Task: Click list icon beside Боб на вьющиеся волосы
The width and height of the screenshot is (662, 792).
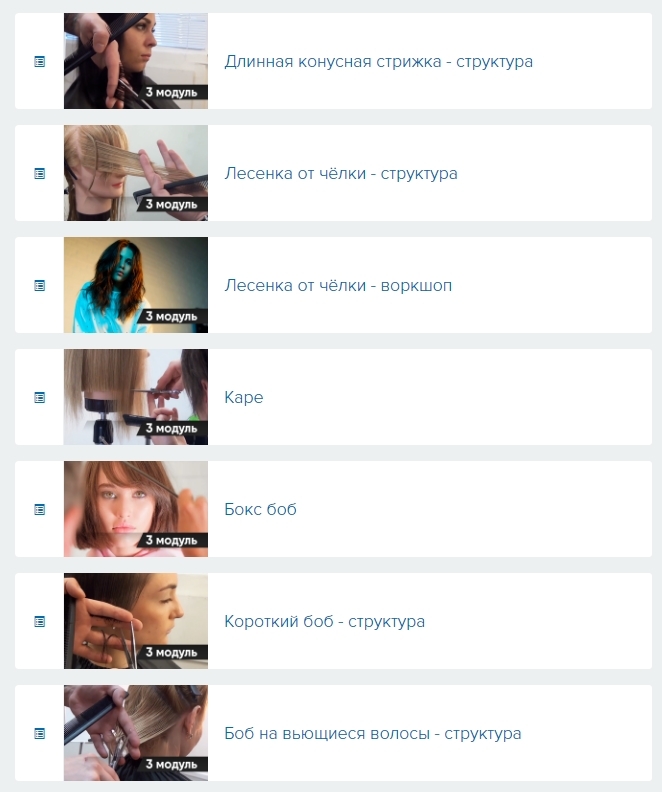Action: click(39, 733)
